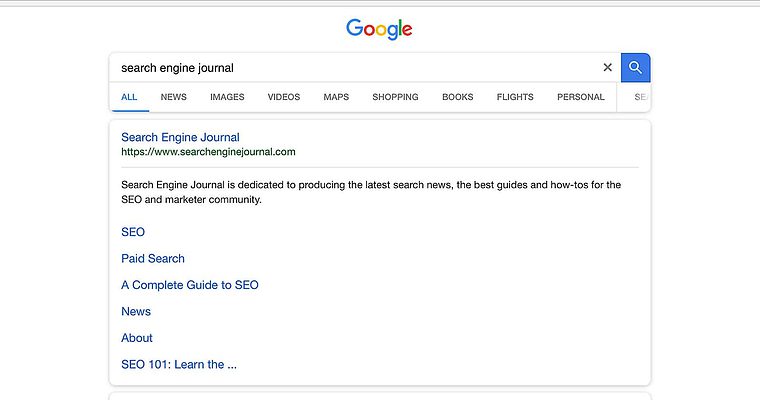Go to the SHOPPING tab
The image size is (760, 400).
tap(396, 97)
